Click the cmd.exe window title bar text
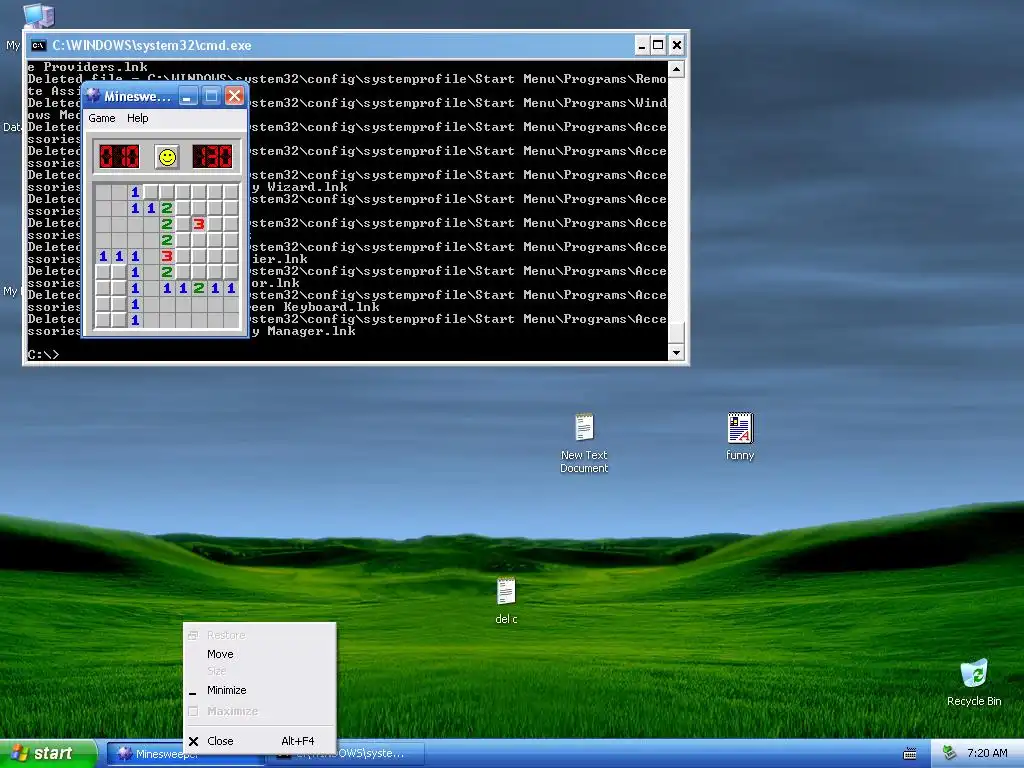 pyautogui.click(x=152, y=45)
